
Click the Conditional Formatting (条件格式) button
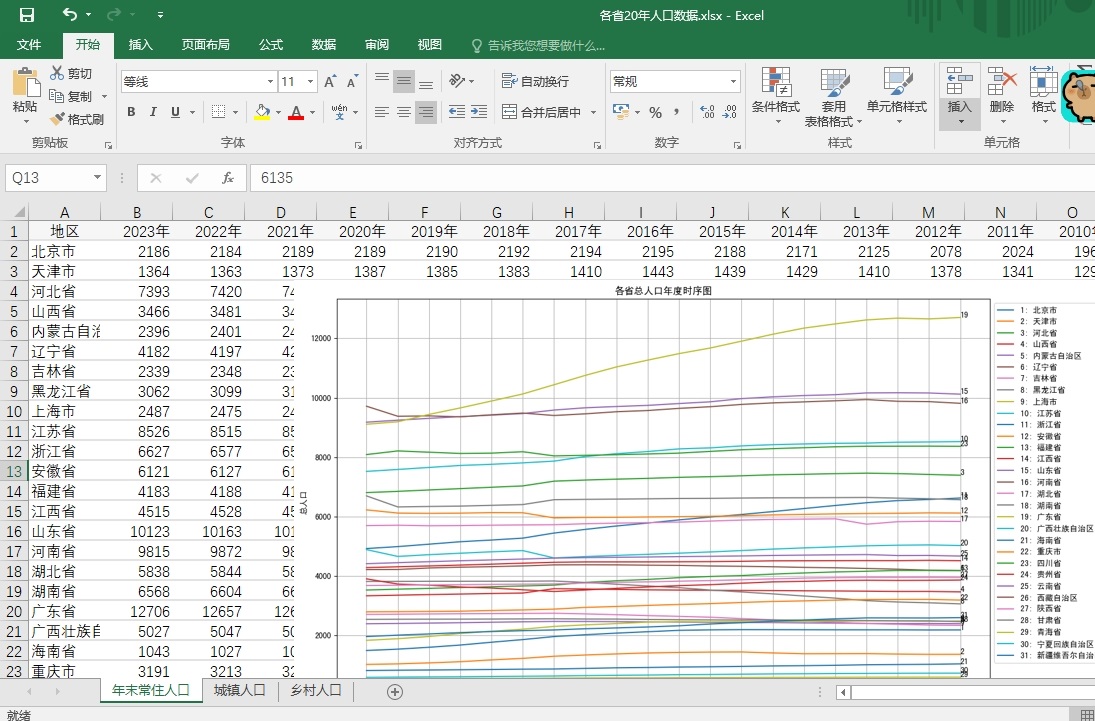pyautogui.click(x=775, y=95)
